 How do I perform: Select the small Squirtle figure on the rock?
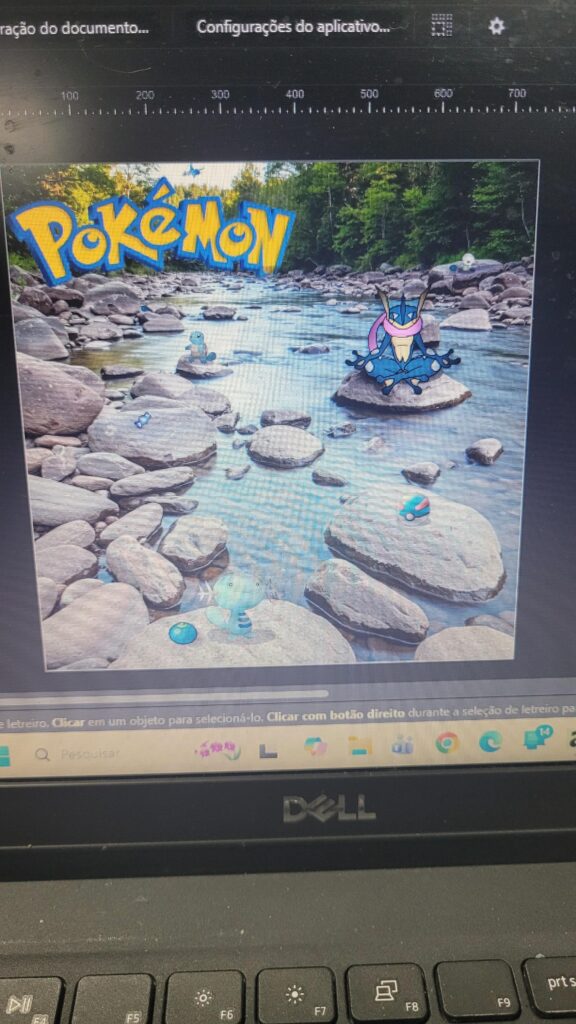[x=199, y=347]
